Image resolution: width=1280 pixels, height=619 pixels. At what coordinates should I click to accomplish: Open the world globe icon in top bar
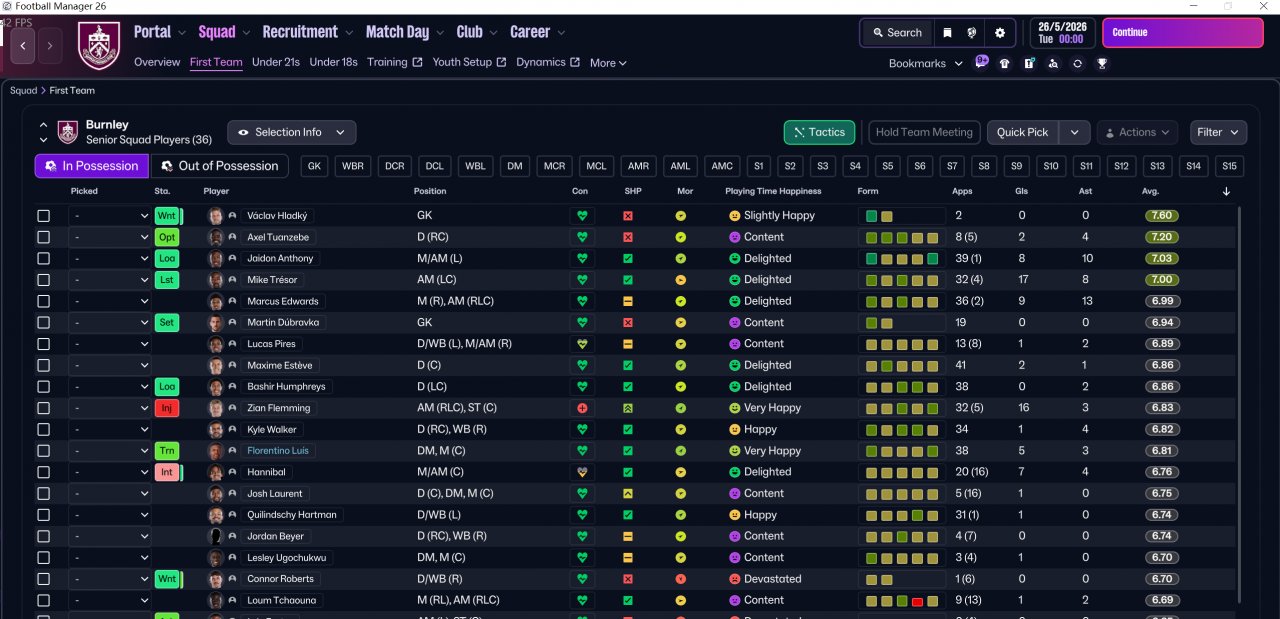point(972,33)
